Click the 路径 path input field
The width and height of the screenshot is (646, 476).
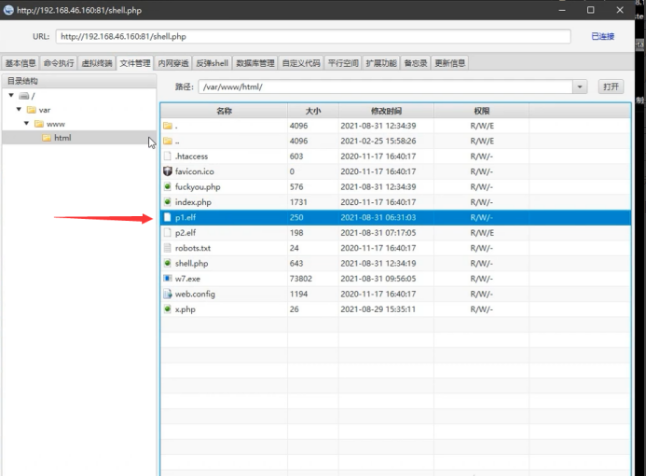(x=385, y=87)
